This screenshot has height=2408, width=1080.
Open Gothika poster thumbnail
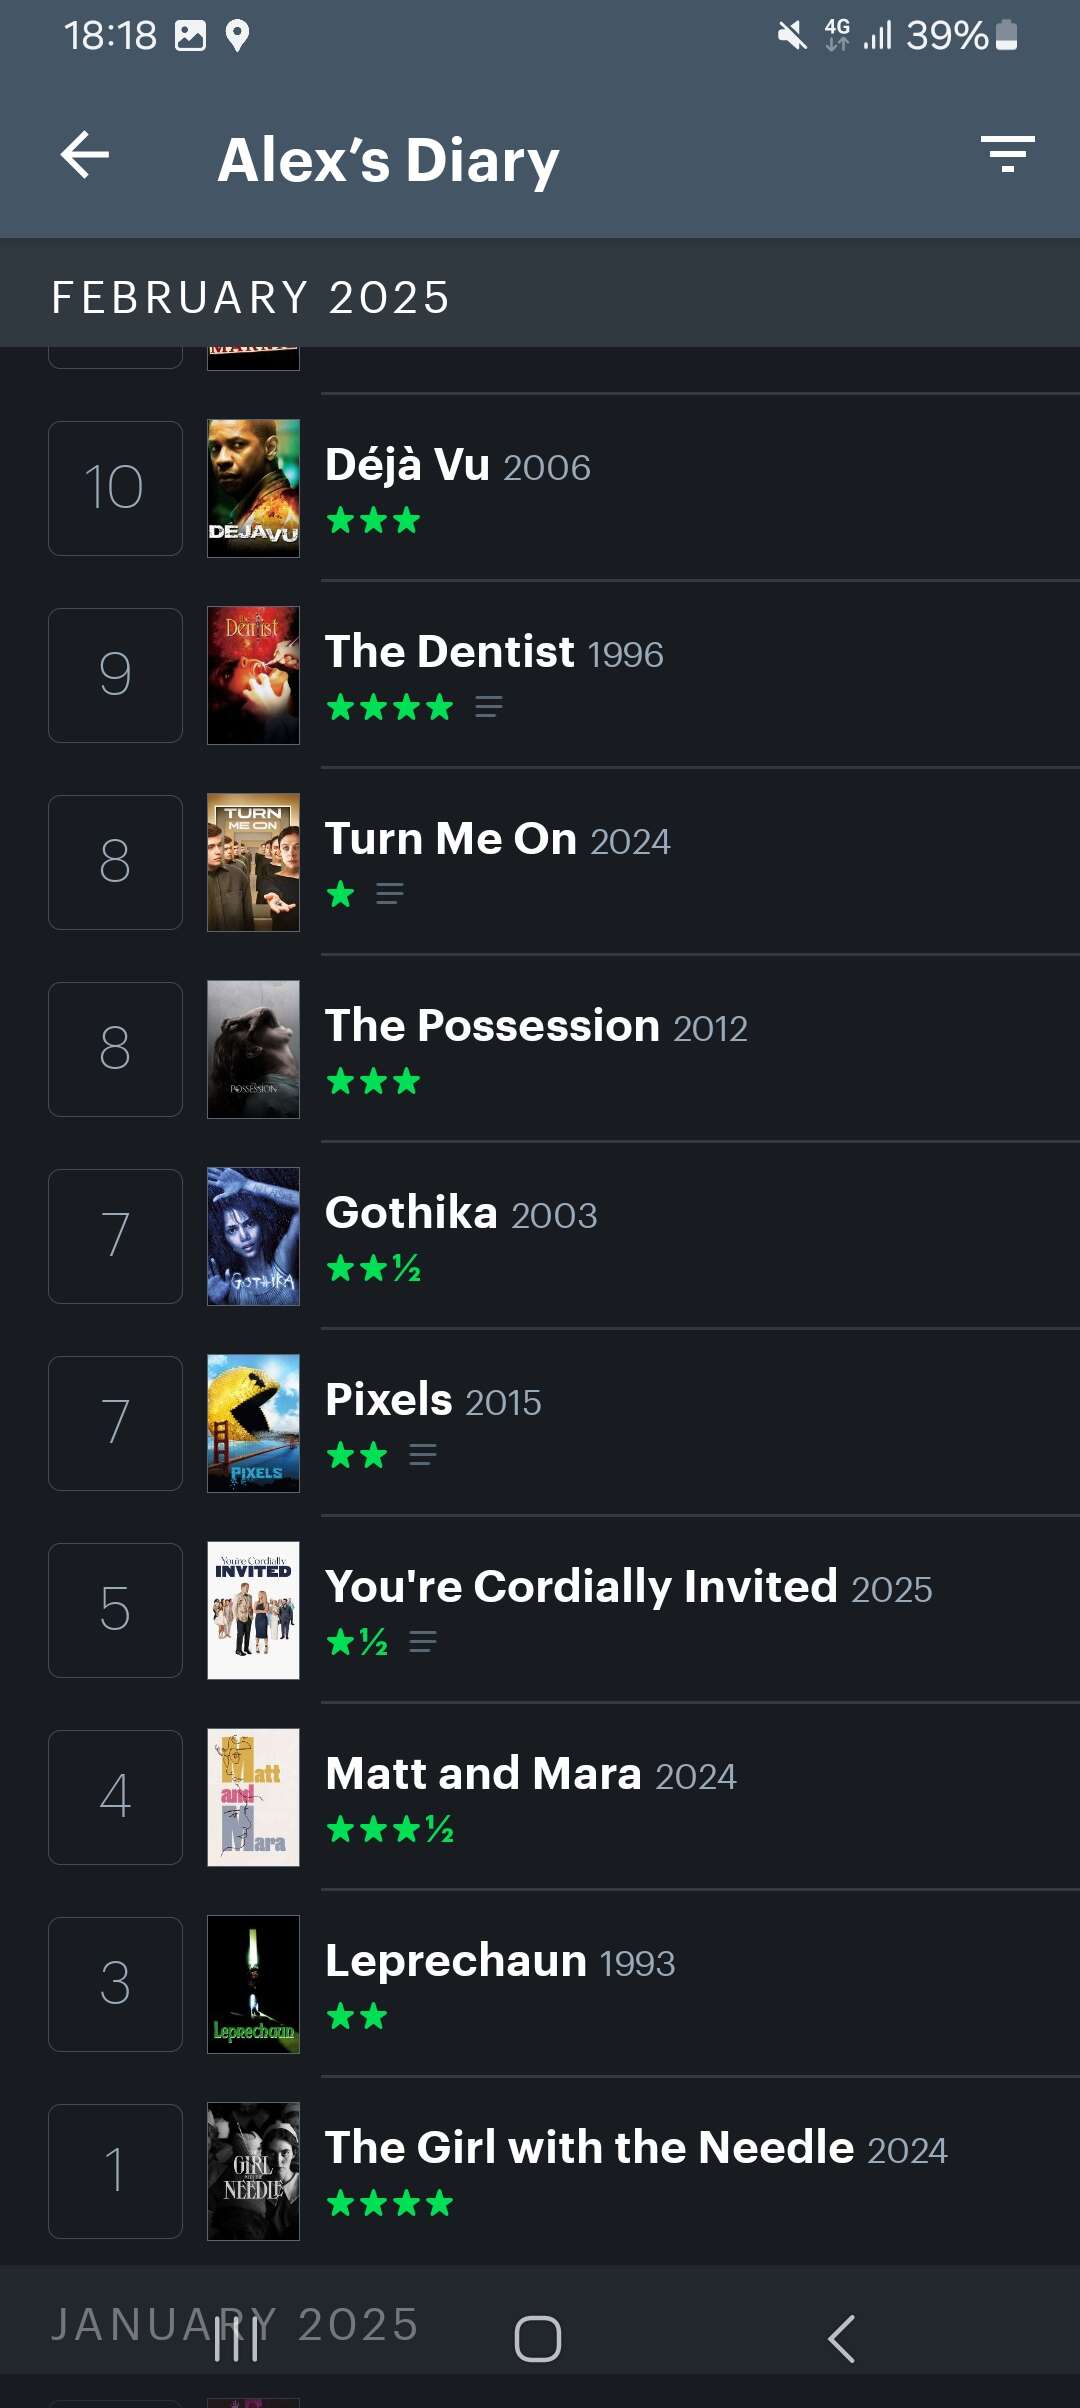pyautogui.click(x=253, y=1236)
